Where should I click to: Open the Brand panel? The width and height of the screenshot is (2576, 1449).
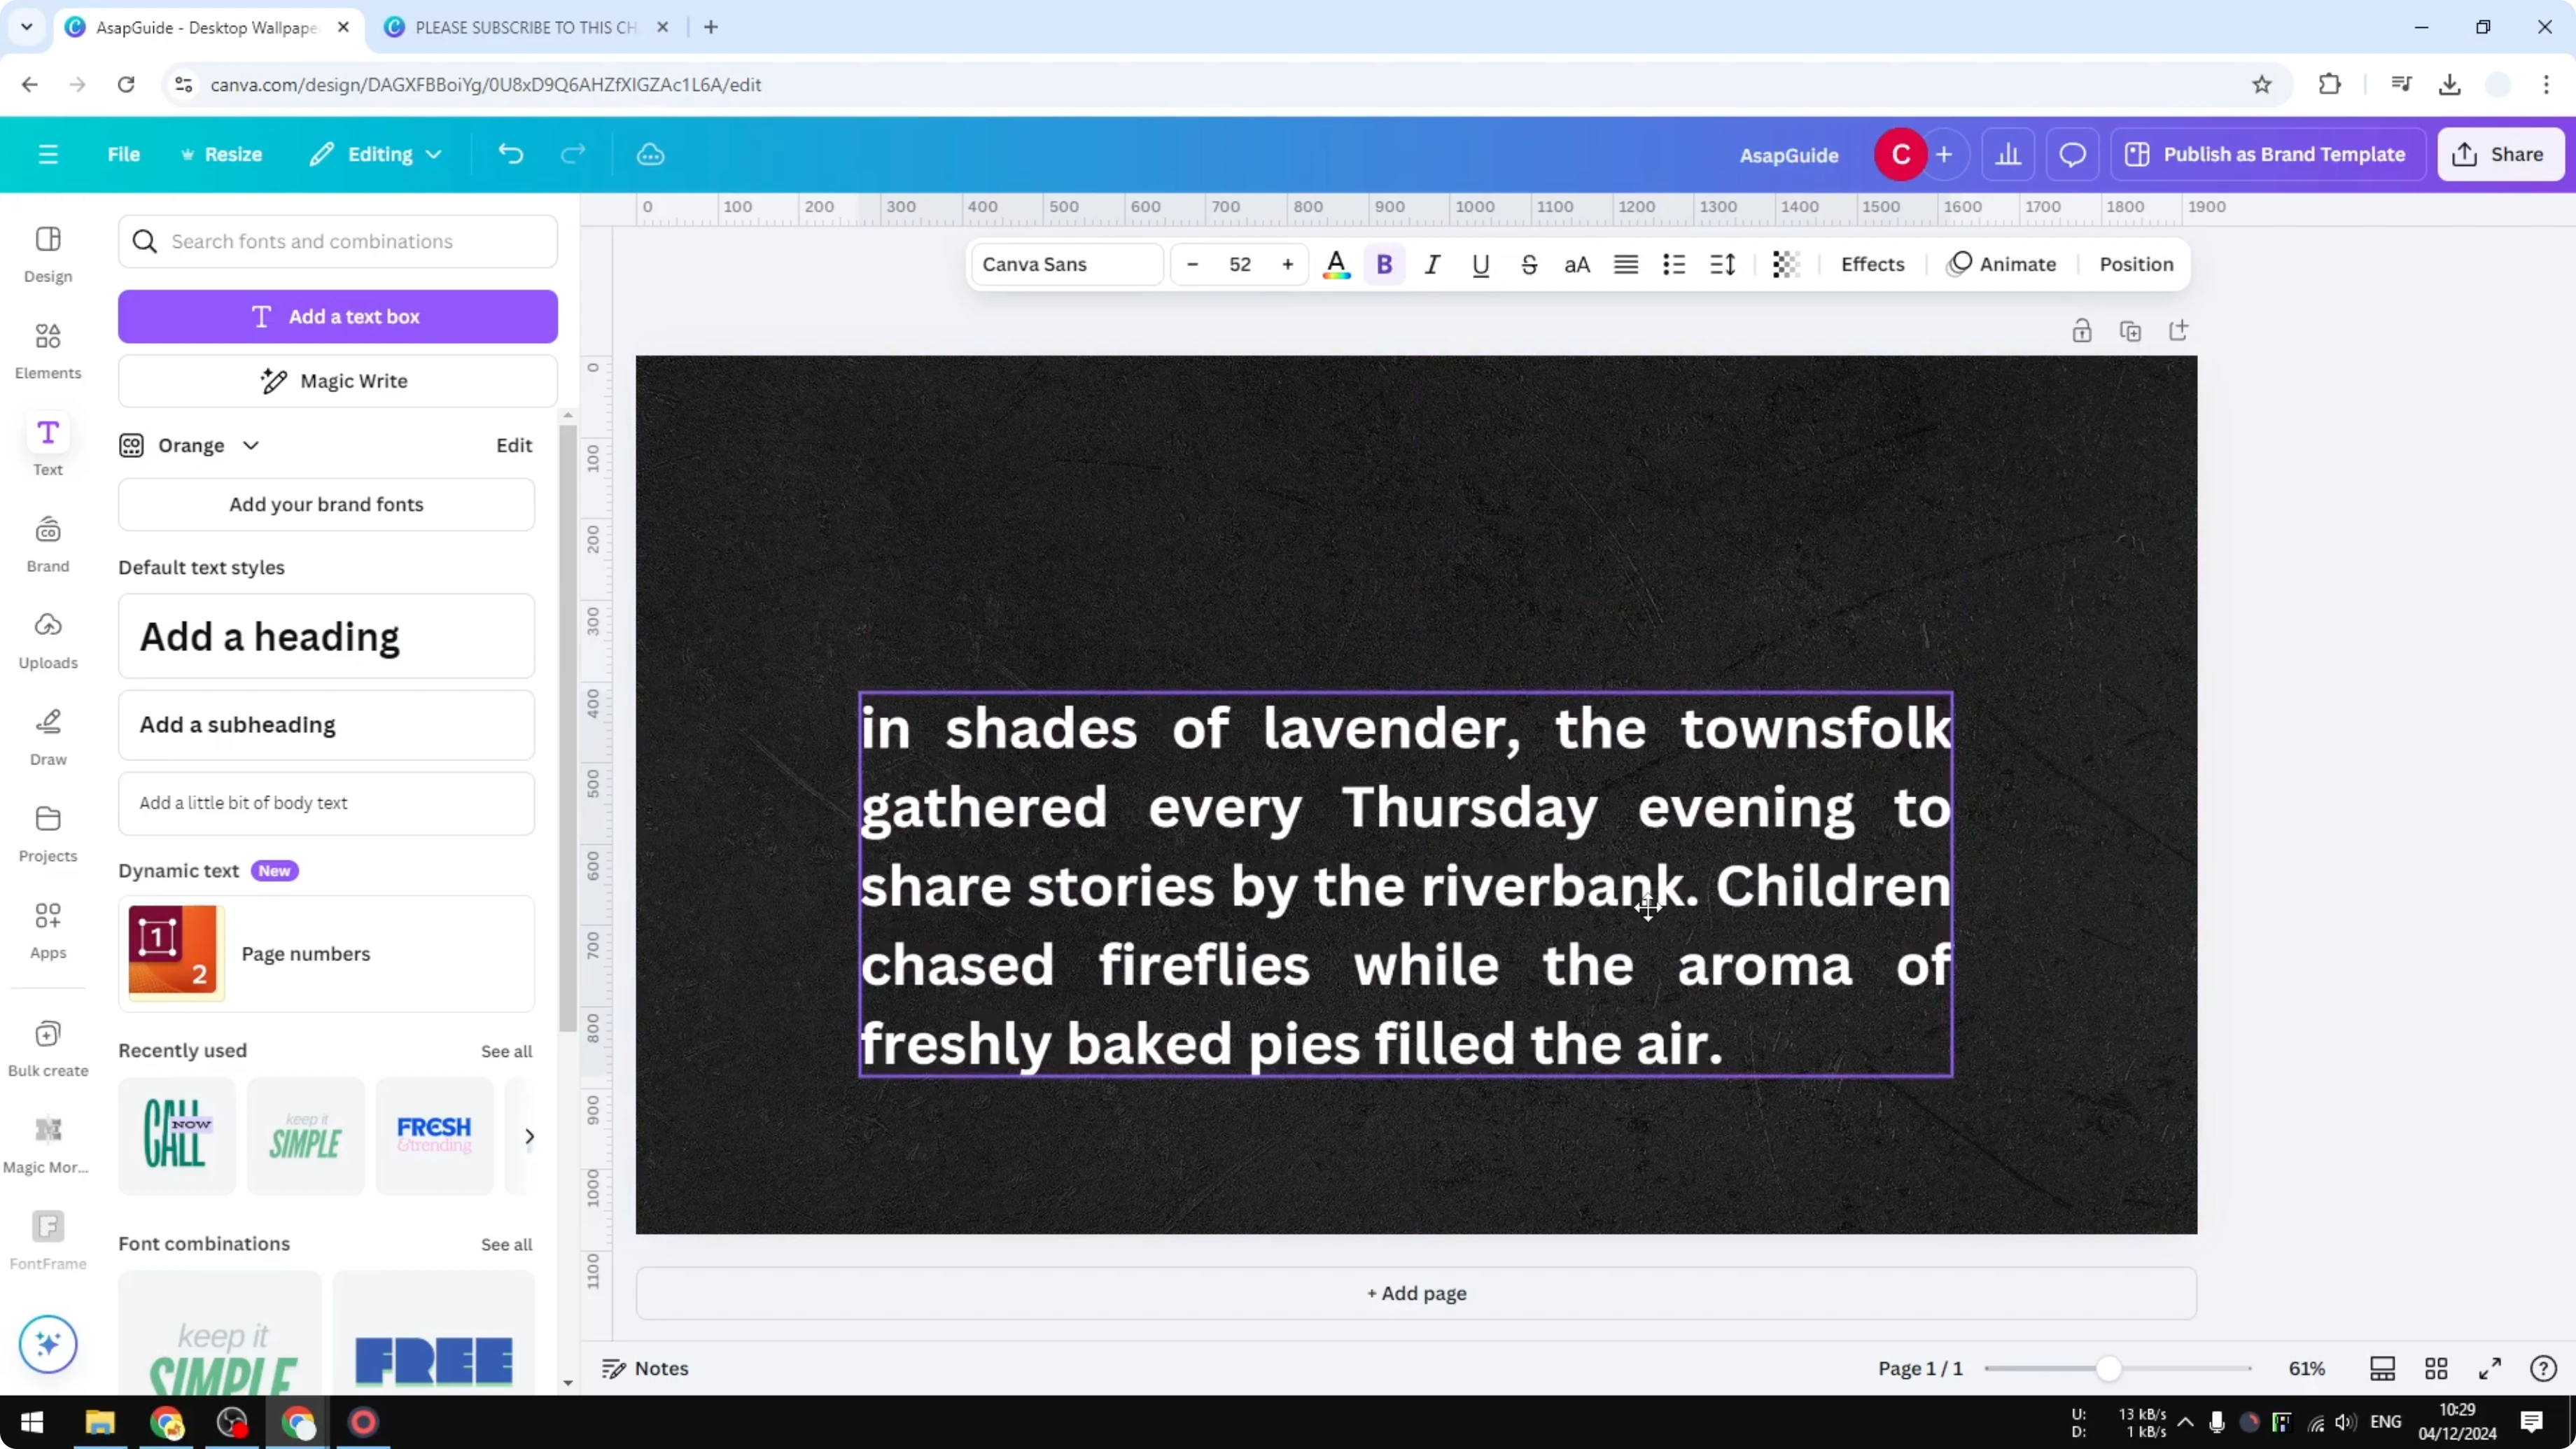coord(47,543)
